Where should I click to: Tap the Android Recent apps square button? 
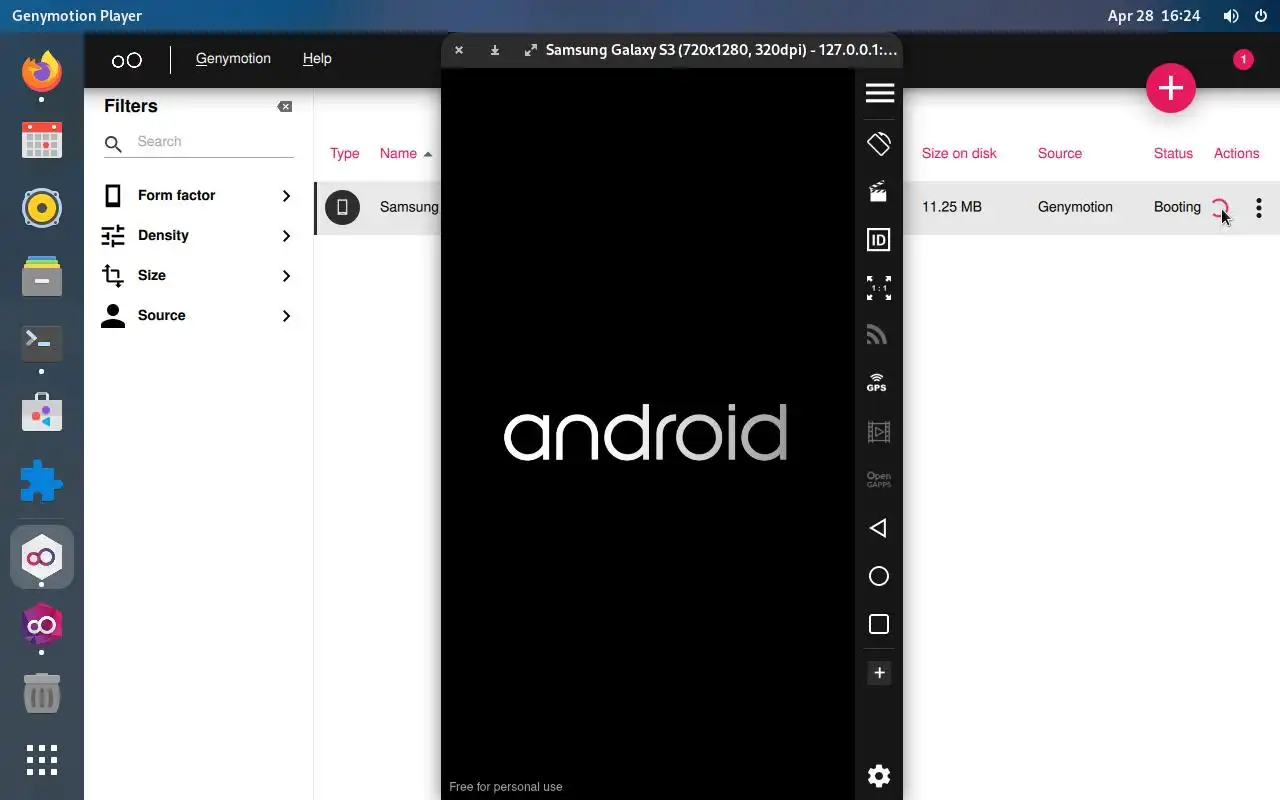[x=879, y=624]
